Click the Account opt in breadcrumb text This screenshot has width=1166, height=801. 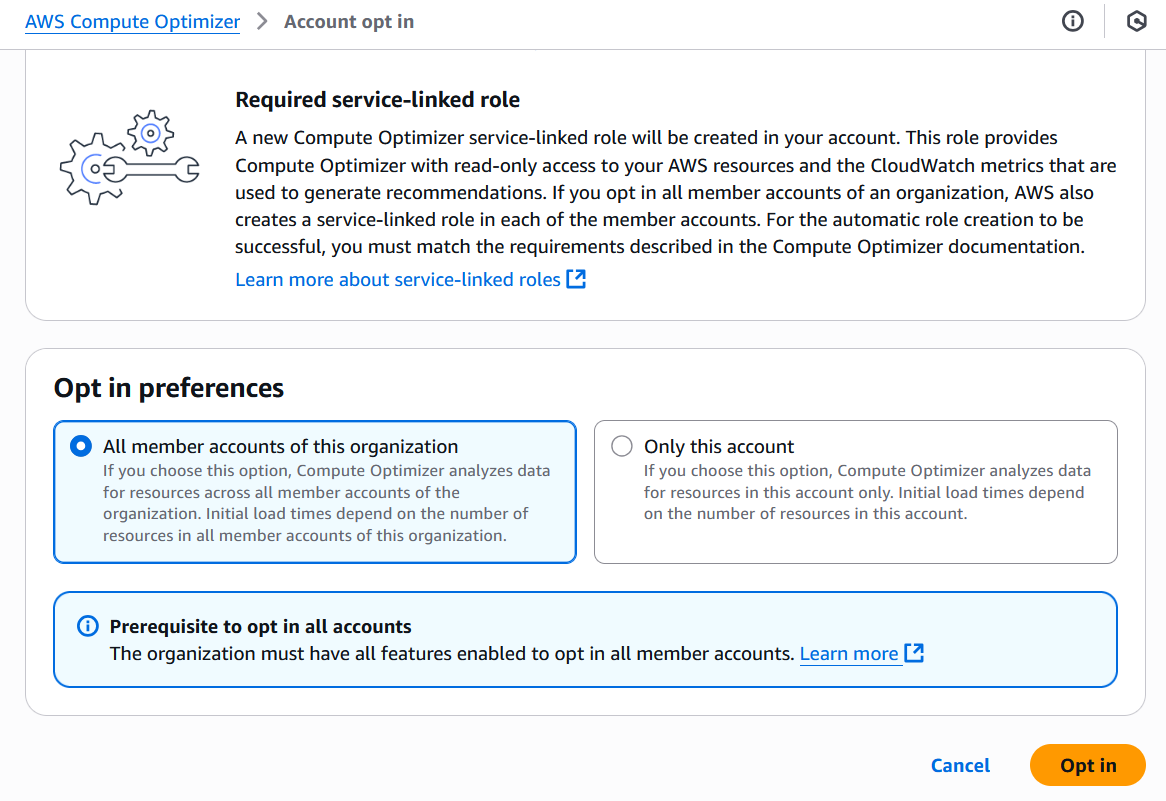tap(349, 22)
